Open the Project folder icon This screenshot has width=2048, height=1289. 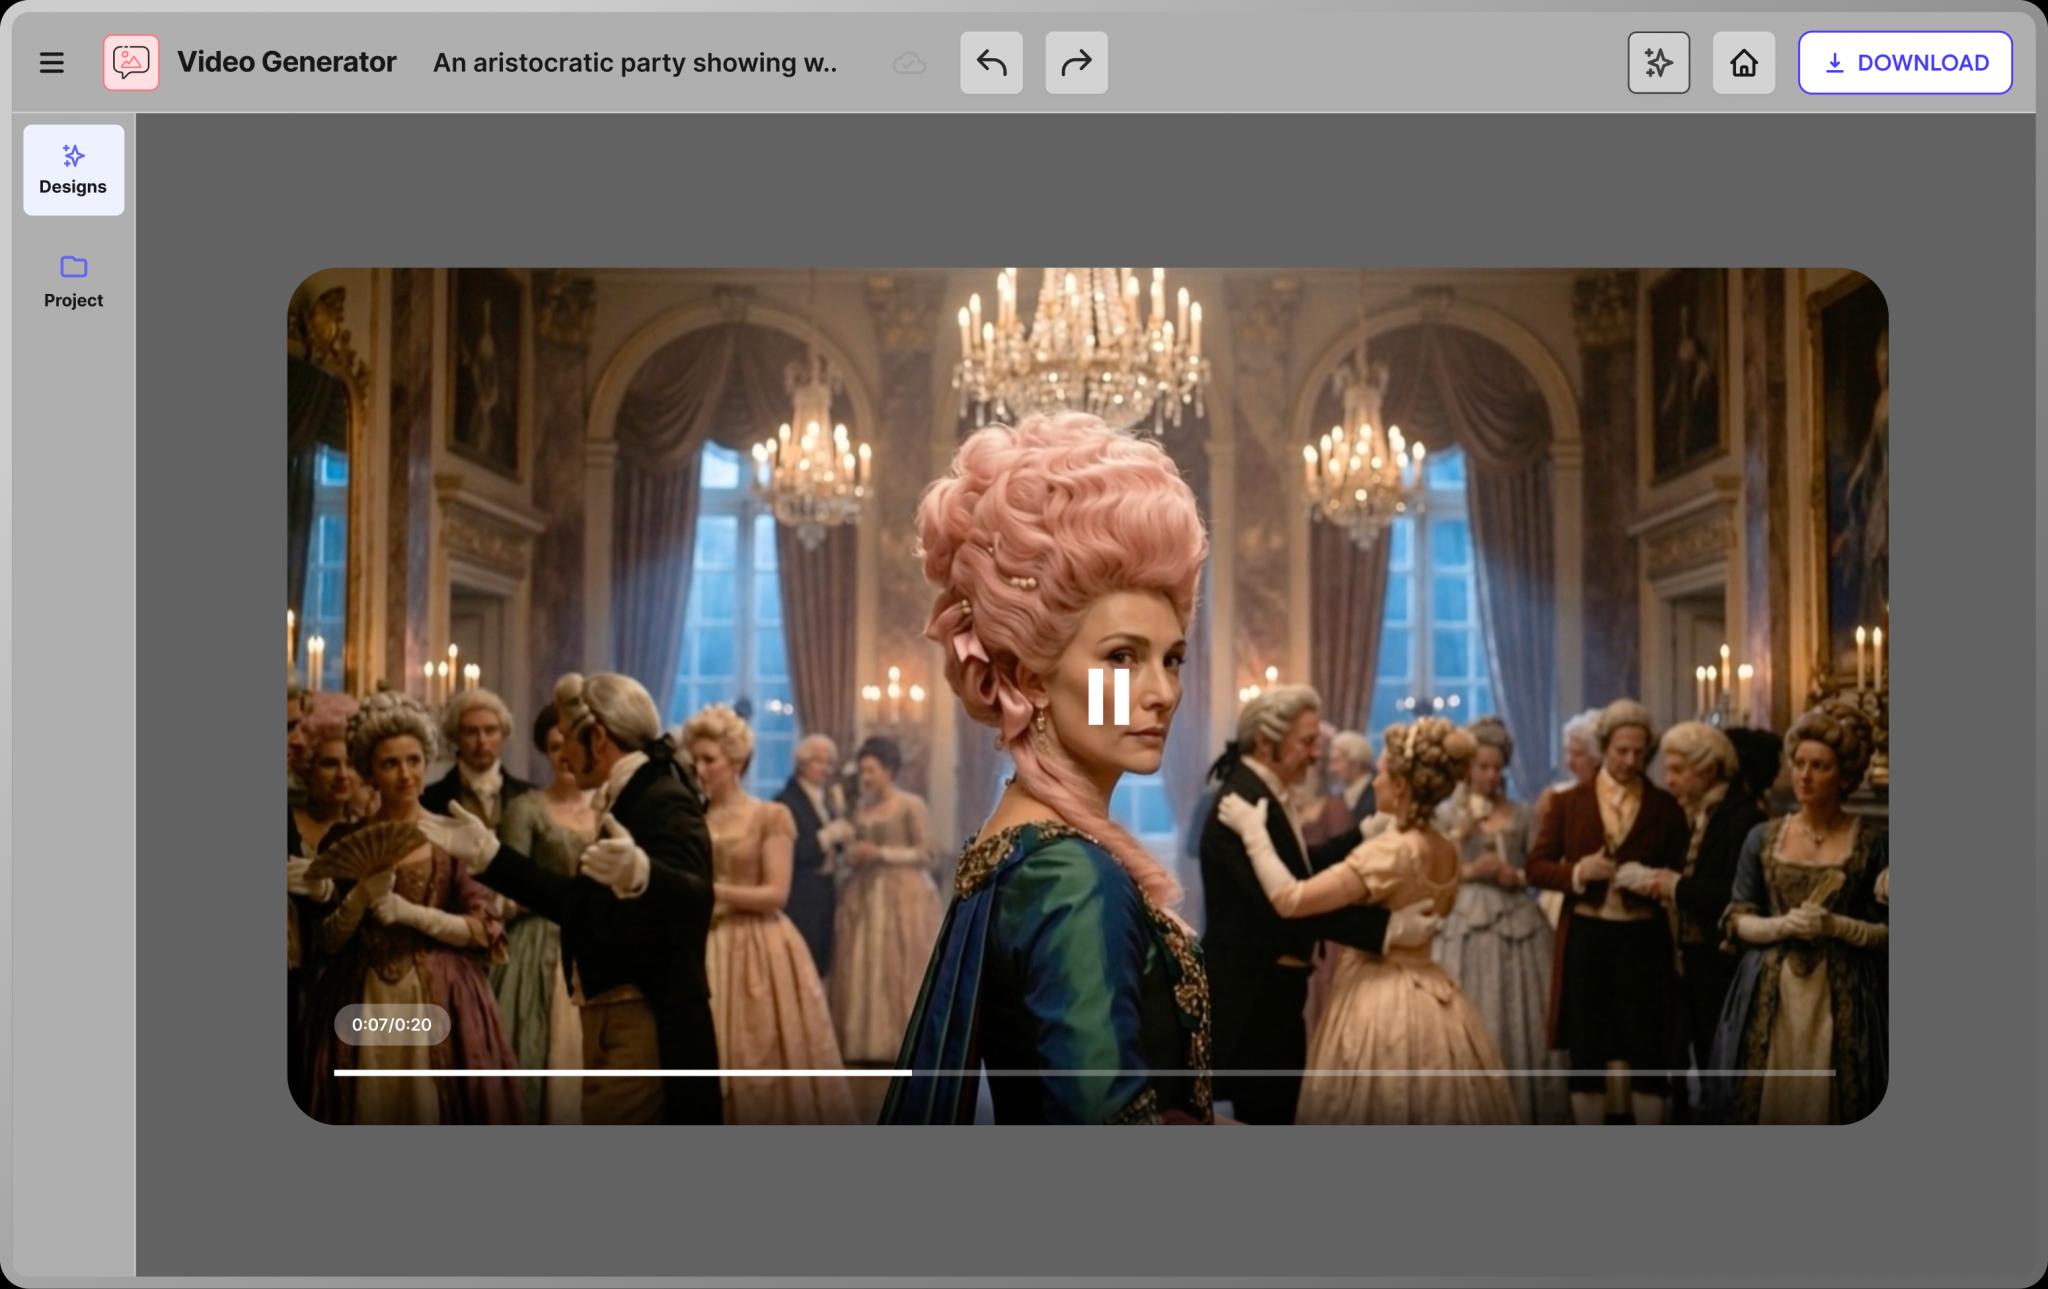(x=73, y=267)
